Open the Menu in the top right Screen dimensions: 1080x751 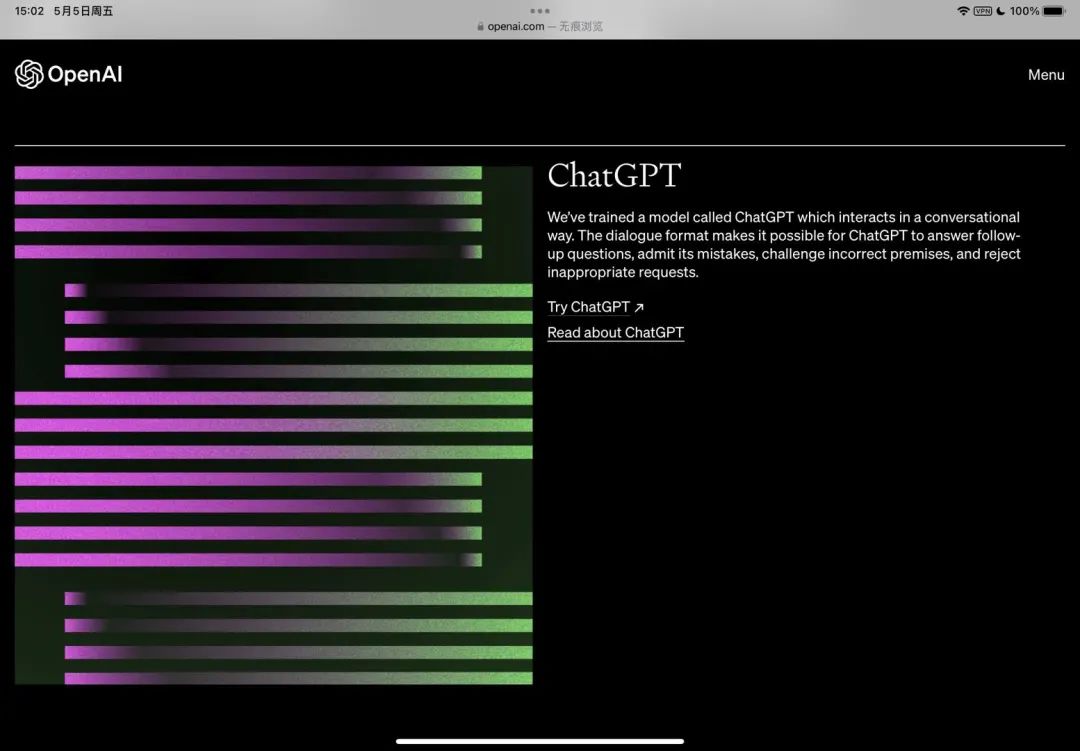[1046, 74]
